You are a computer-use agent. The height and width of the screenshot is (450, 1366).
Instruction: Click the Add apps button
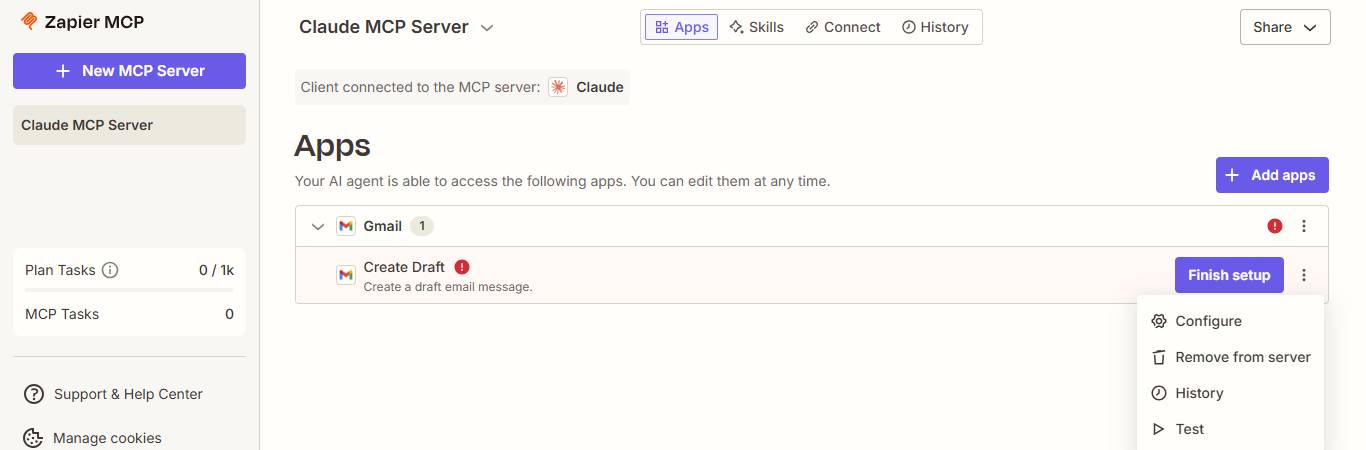(1272, 175)
